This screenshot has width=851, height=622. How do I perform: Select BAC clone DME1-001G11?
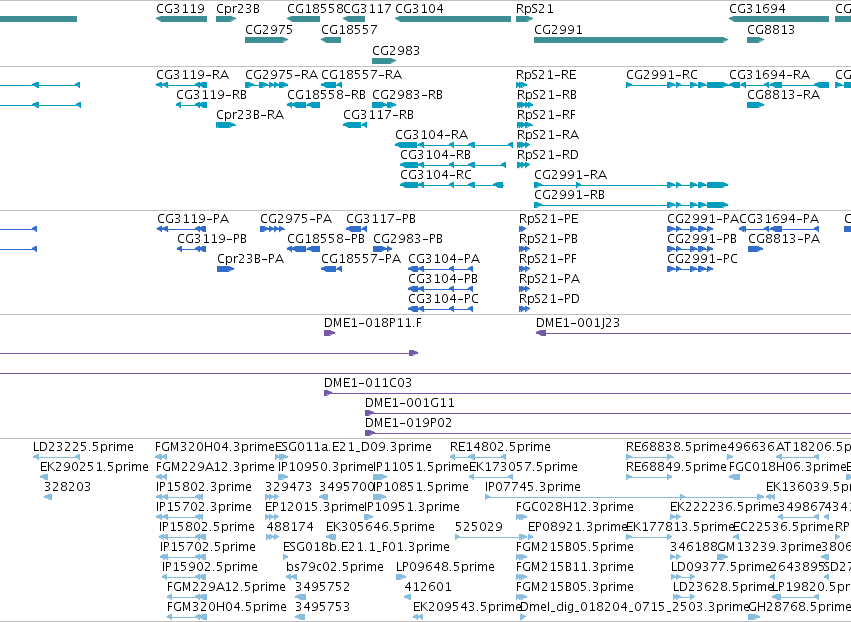(x=608, y=414)
